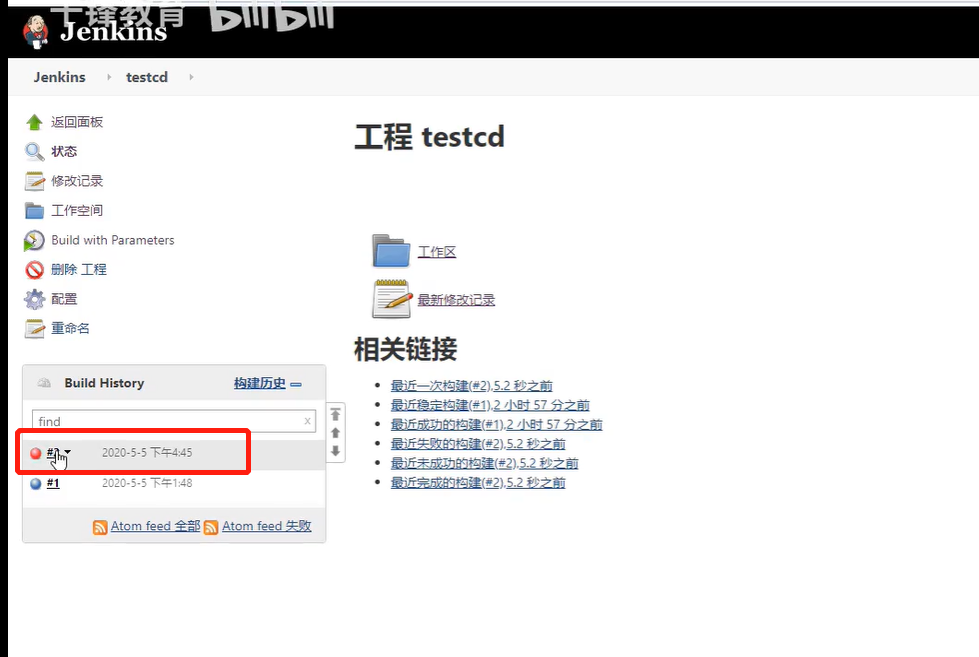The image size is (979, 657).
Task: Click the magnifier icon beside 状态
Action: tap(34, 152)
